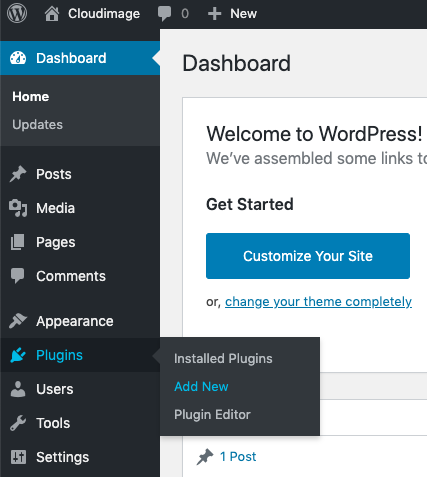Open the Comments menu label
Screen dimensions: 427x477
tap(71, 276)
